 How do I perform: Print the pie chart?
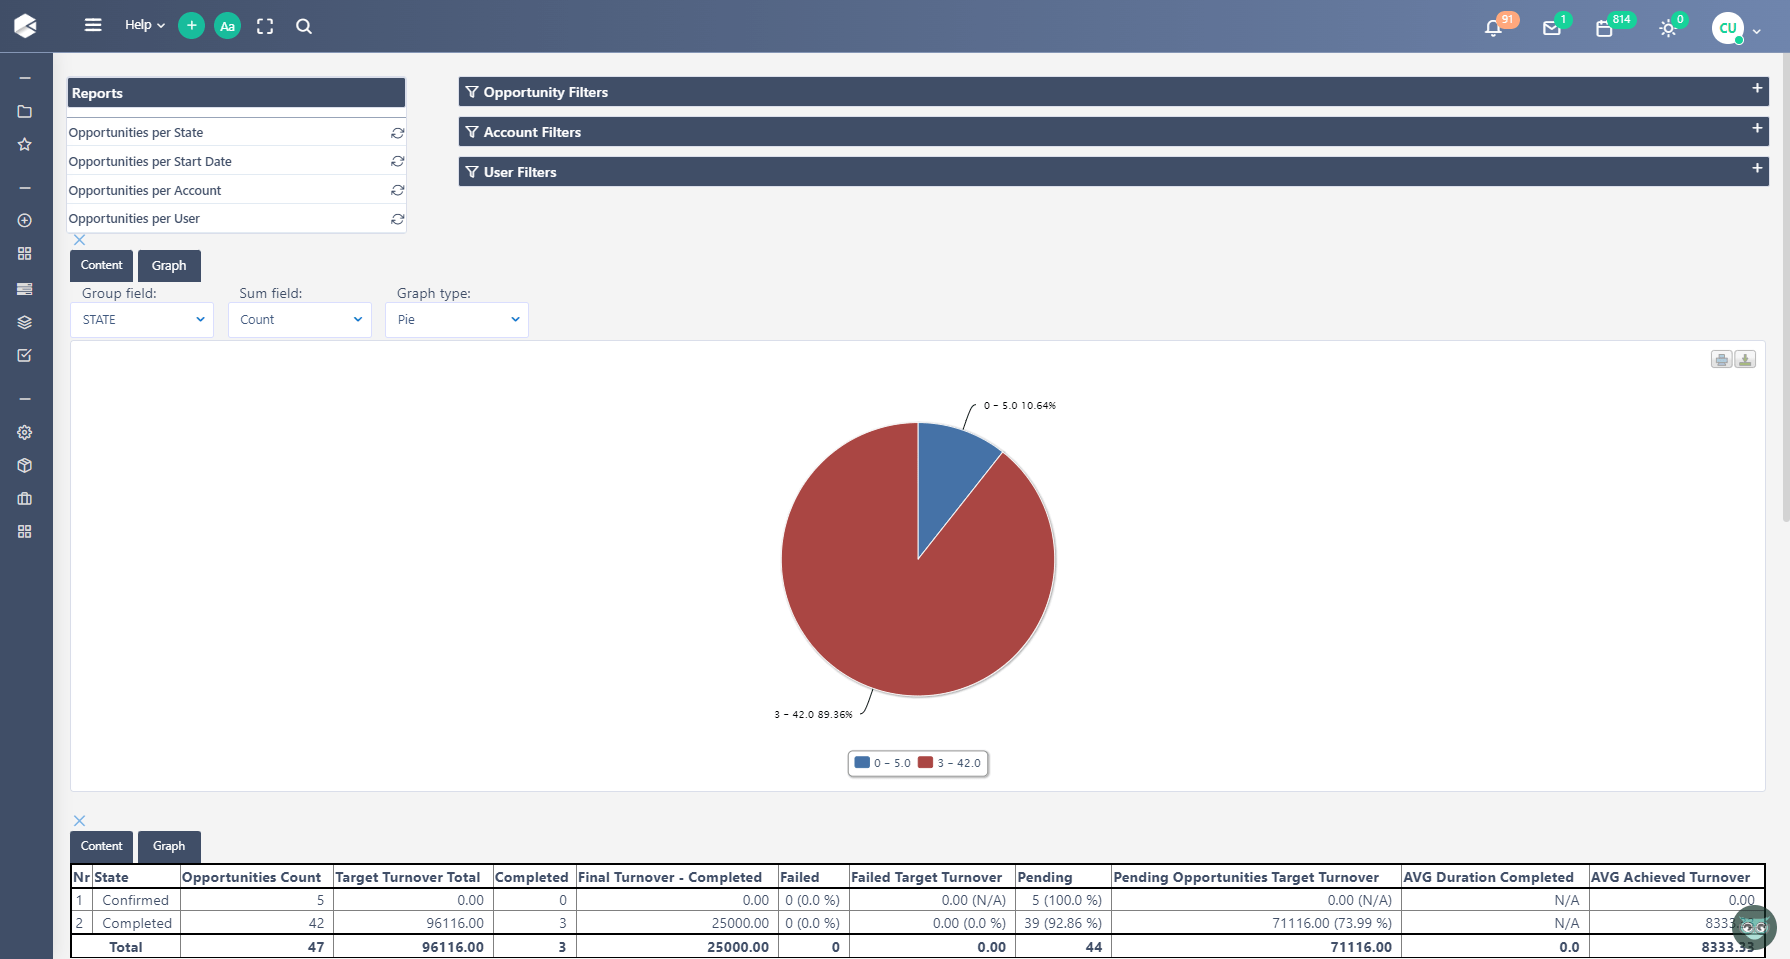[1721, 360]
